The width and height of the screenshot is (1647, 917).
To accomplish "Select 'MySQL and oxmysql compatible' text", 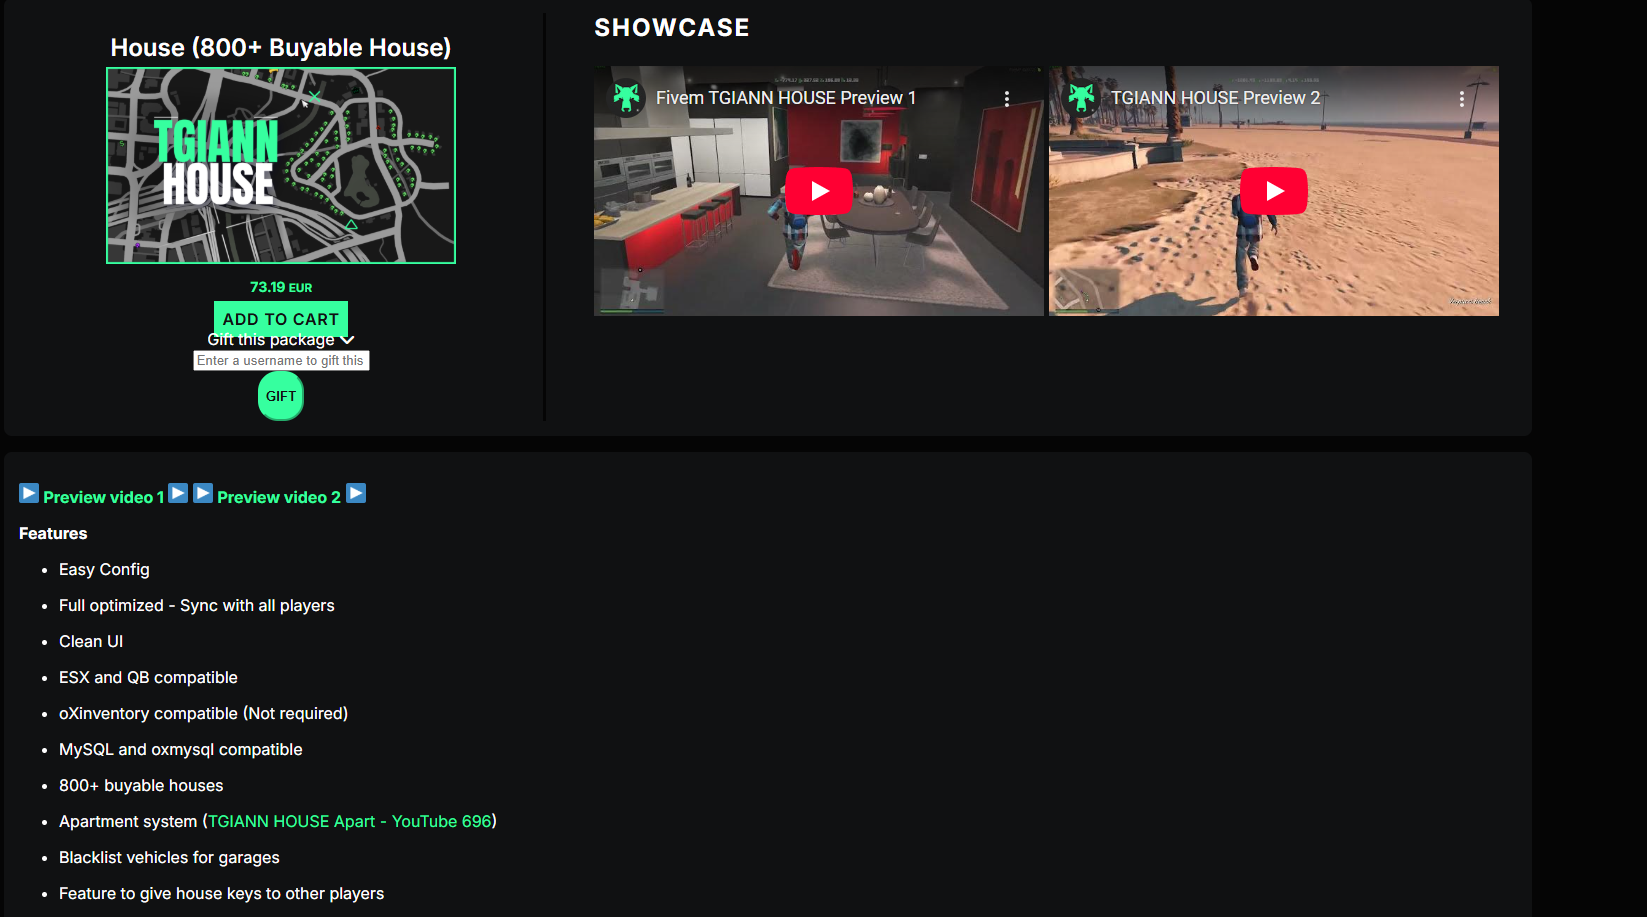I will [181, 749].
